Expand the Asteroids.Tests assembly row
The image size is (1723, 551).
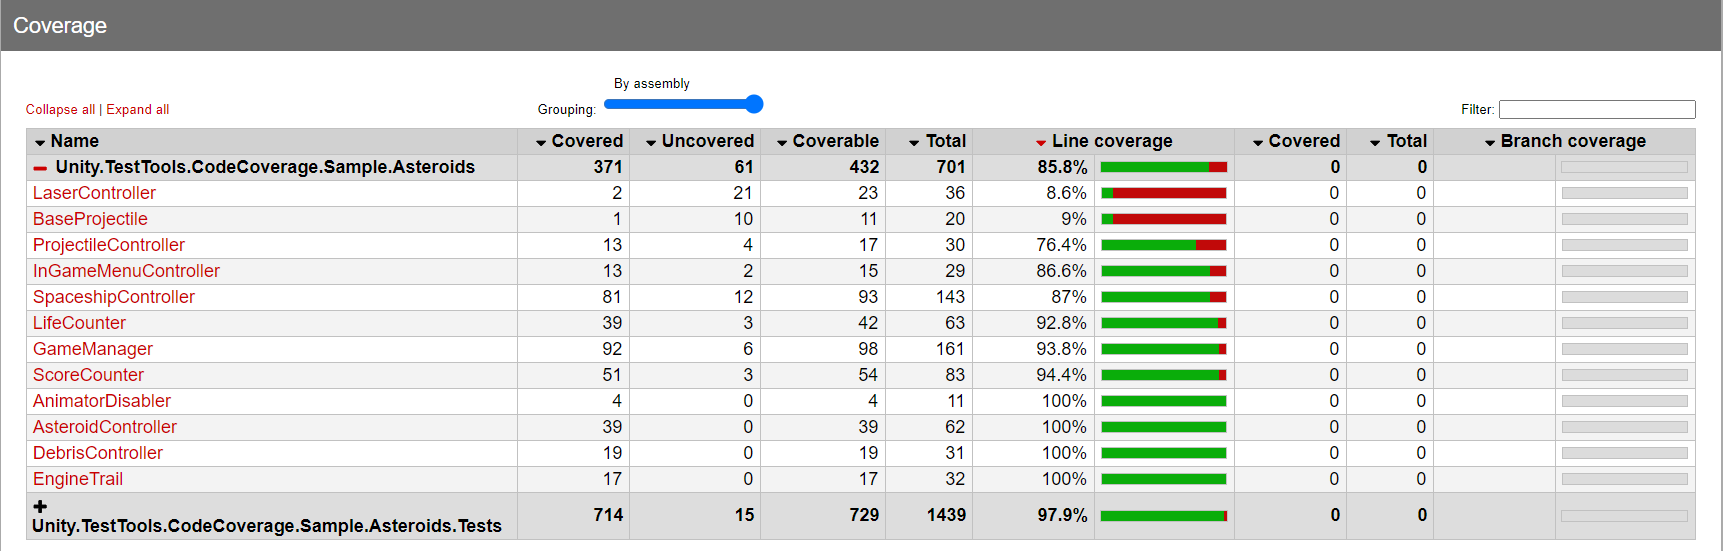coord(40,507)
